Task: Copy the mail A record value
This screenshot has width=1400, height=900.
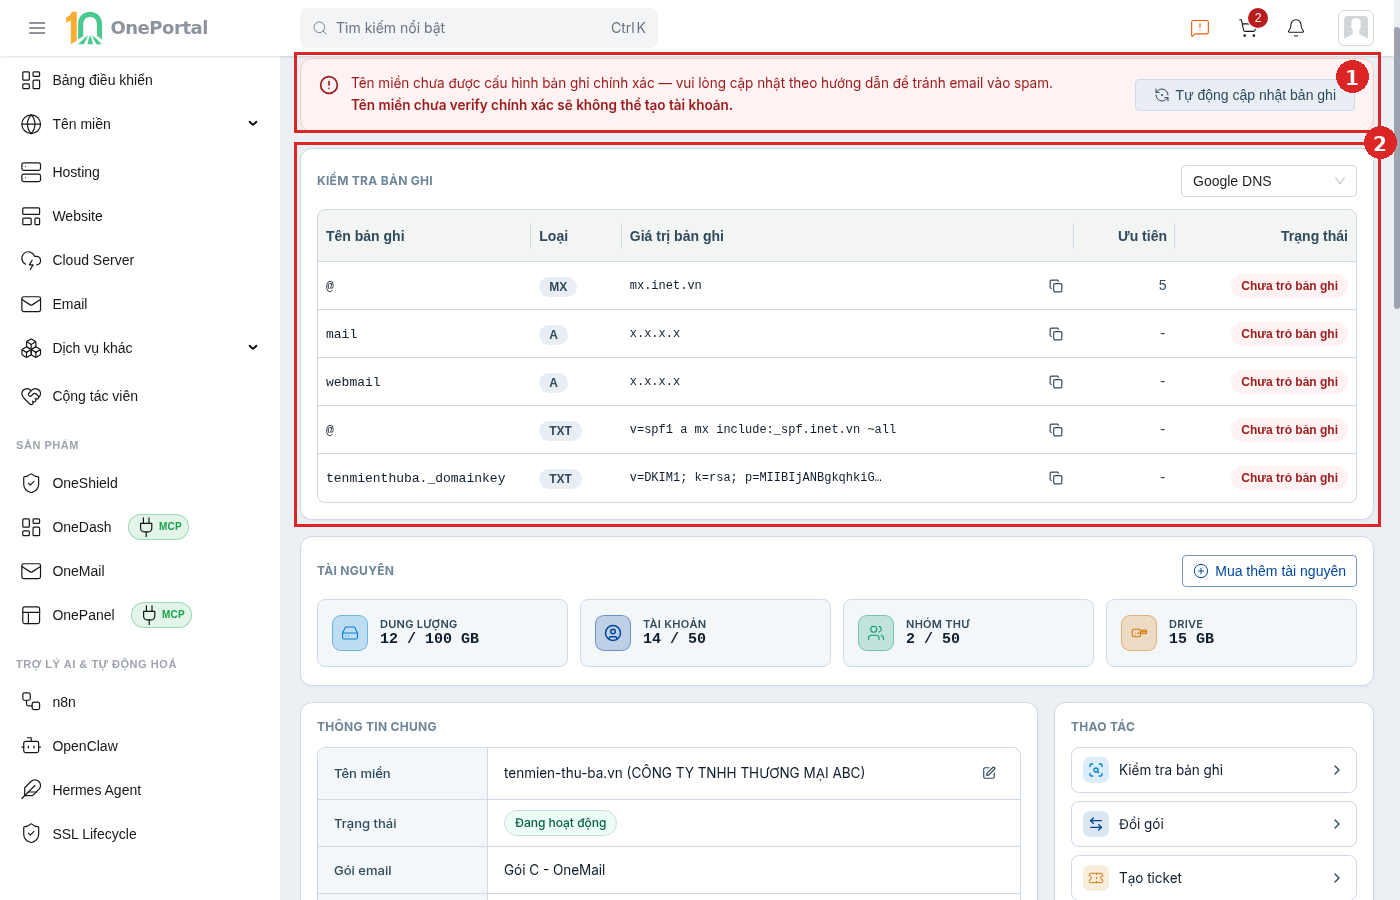Action: pos(1055,334)
